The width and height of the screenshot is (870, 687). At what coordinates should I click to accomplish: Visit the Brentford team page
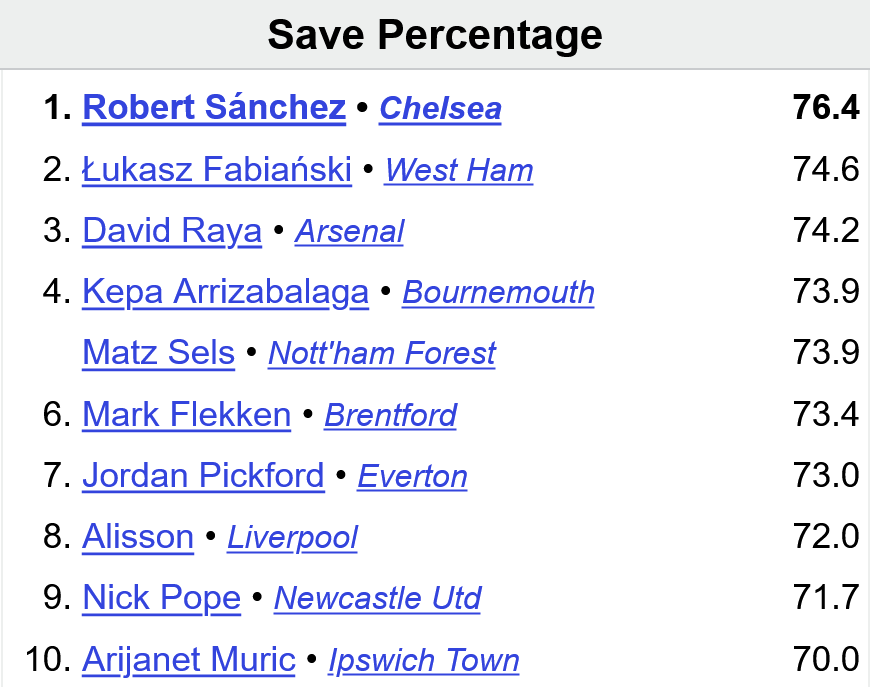pyautogui.click(x=391, y=415)
